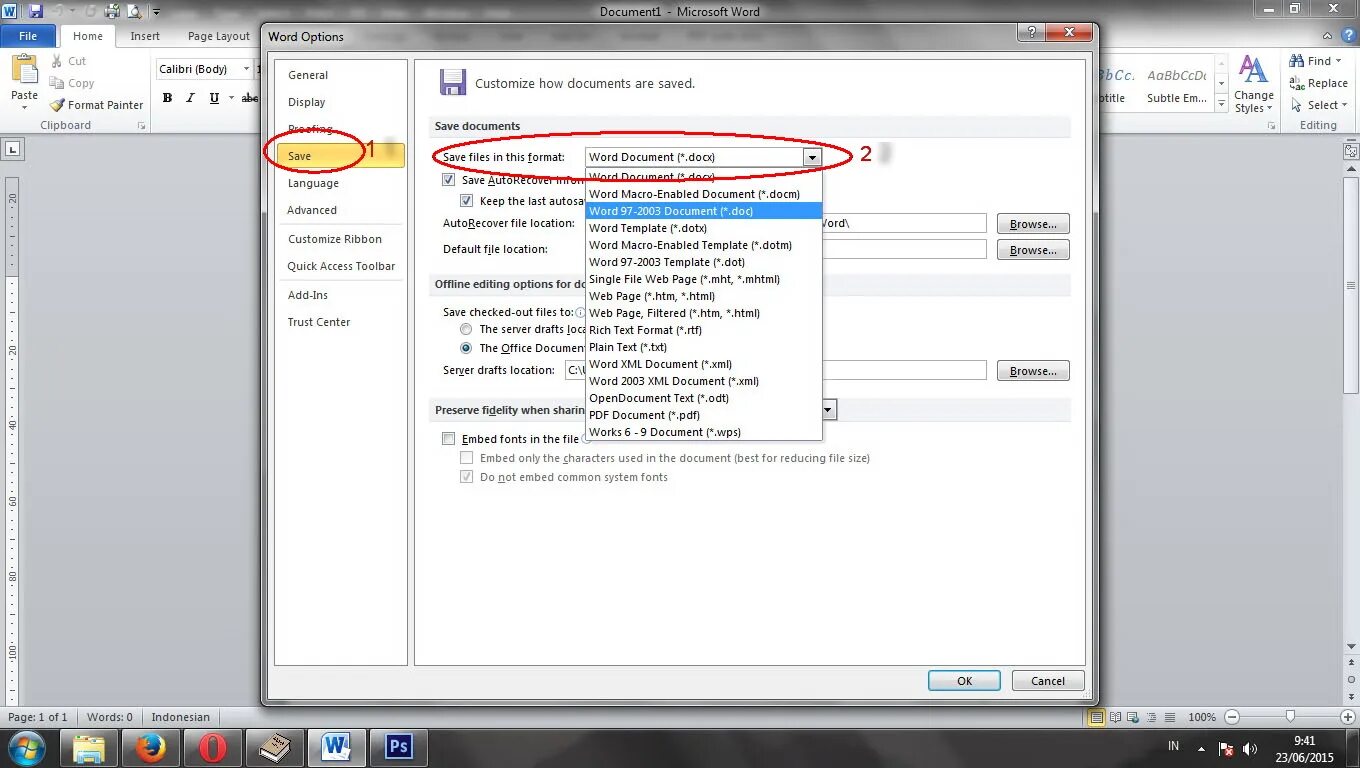Open the Change Styles dropdown
This screenshot has width=1360, height=768.
pos(1253,85)
